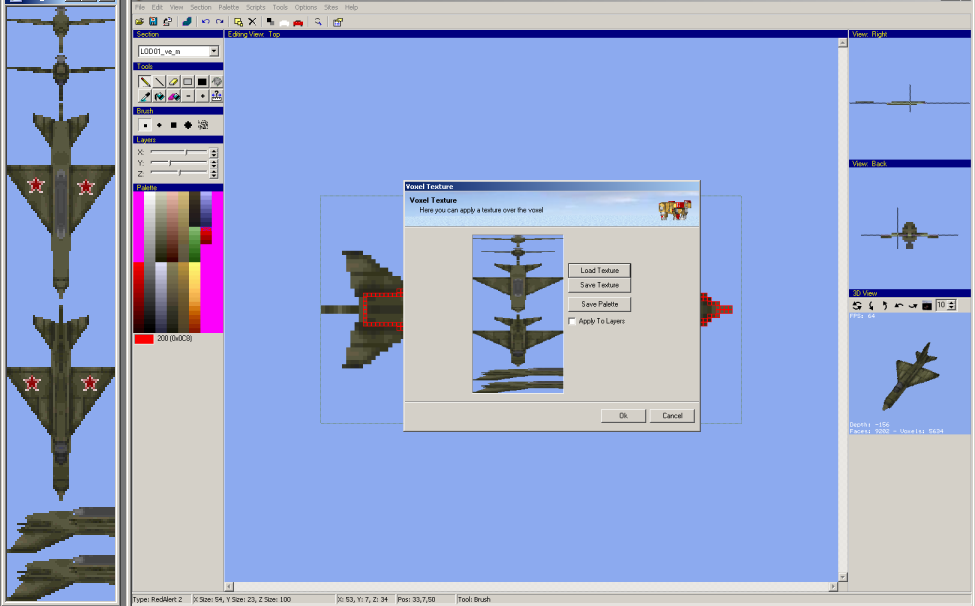Adjust the 3D View rotation step spinner
The height and width of the screenshot is (606, 975).
951,305
